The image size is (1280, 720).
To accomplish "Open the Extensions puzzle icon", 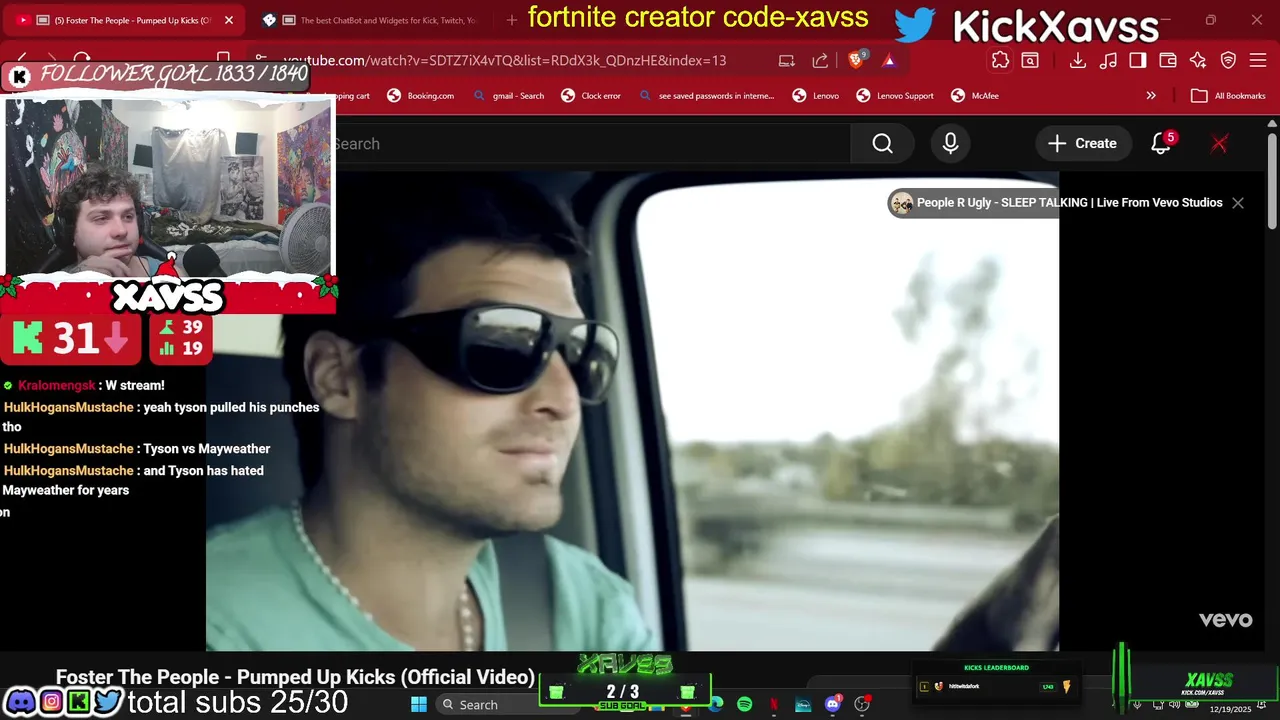I will 1000,60.
